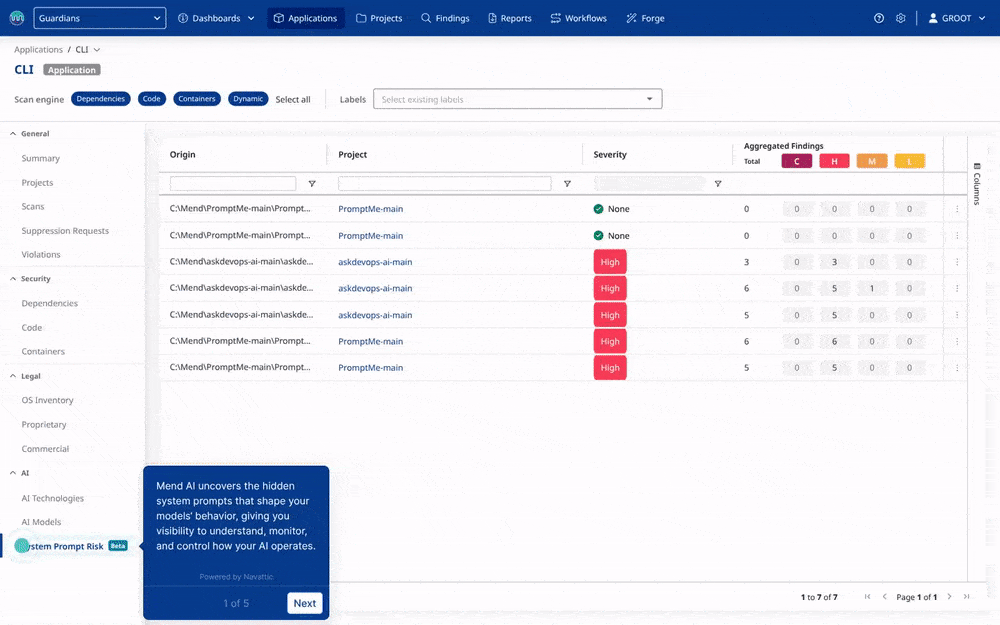This screenshot has width=1000, height=625.
Task: Click the red High severity column badge
Action: pos(834,161)
